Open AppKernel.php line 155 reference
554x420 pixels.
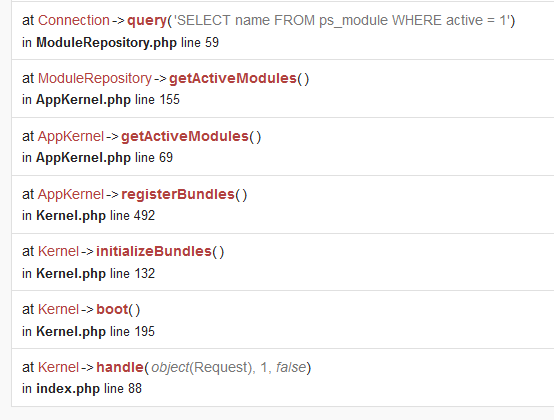101,100
